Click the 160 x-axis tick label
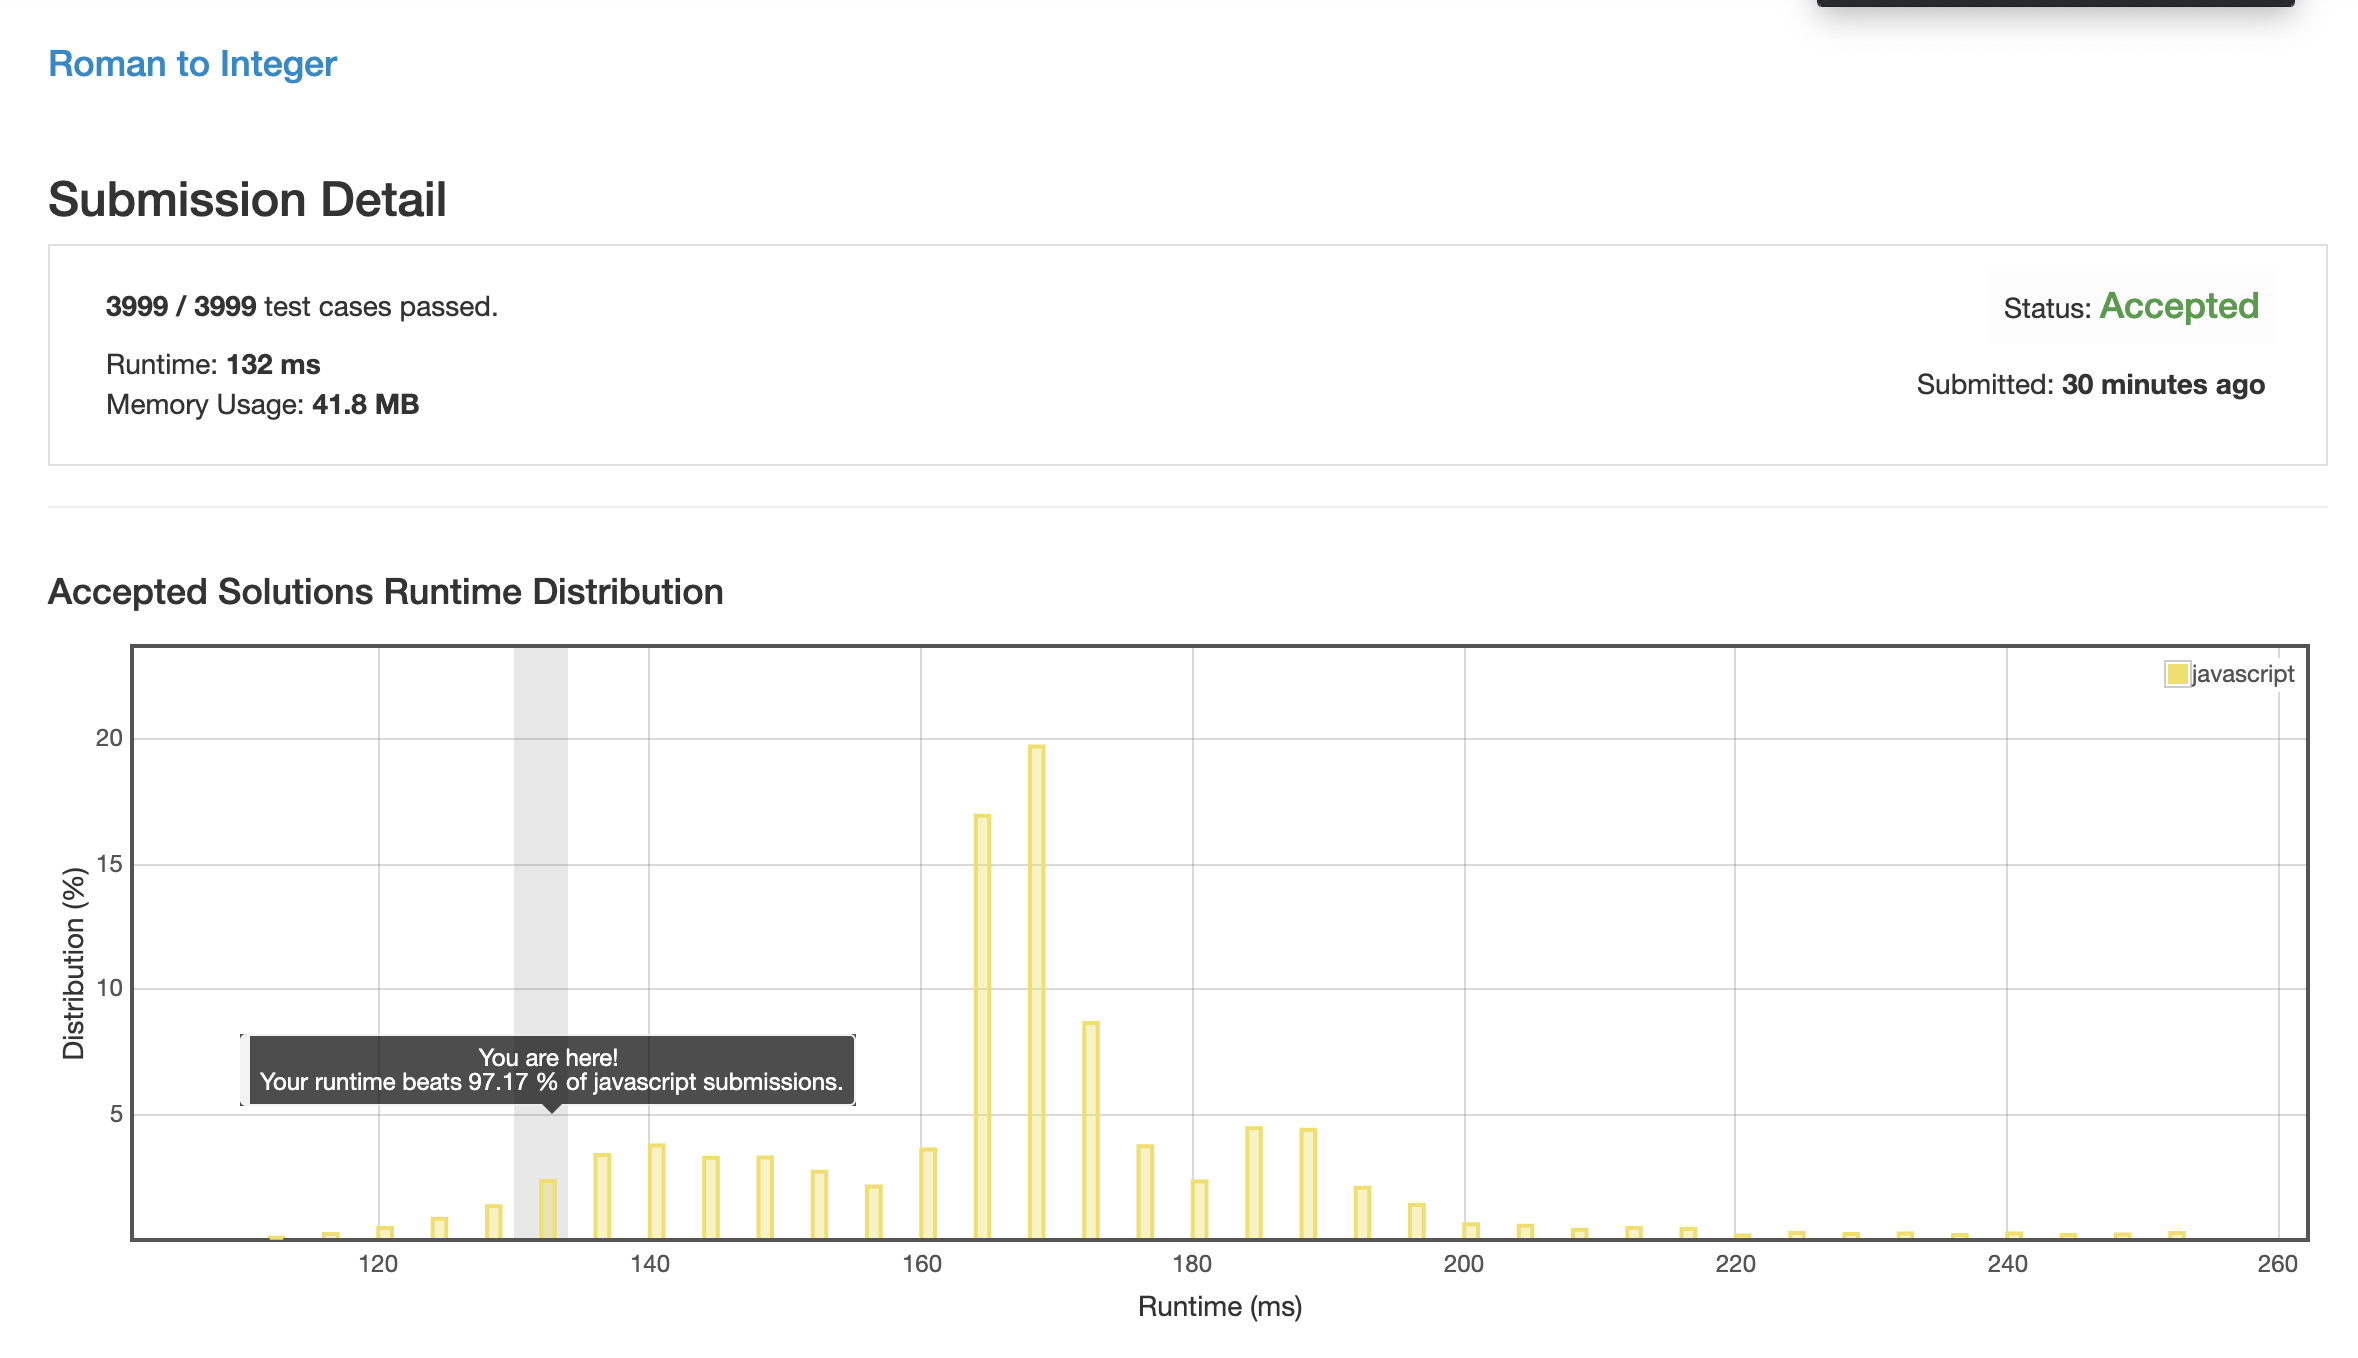This screenshot has width=2358, height=1358. [x=921, y=1264]
